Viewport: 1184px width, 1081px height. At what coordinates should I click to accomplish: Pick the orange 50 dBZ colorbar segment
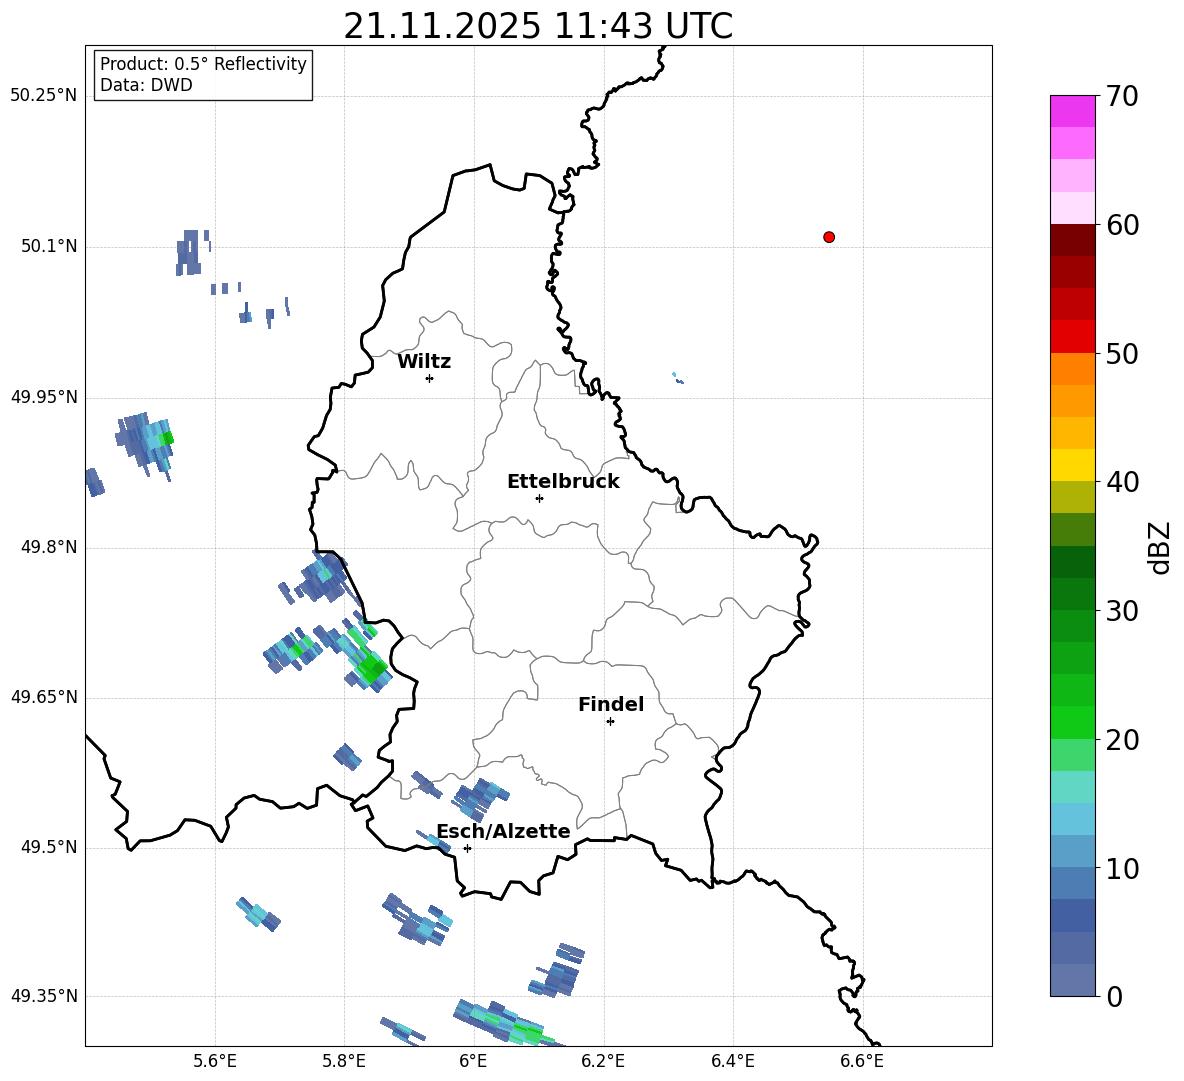[x=1072, y=368]
